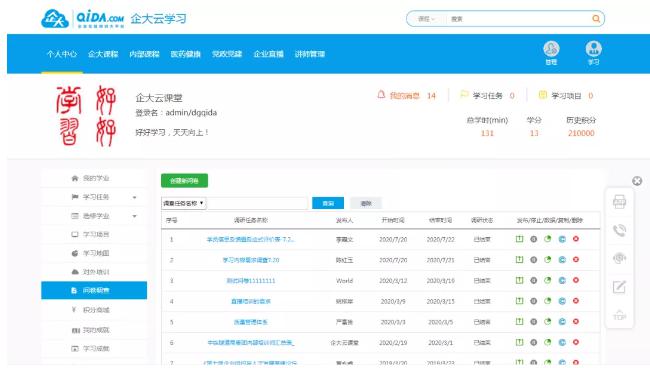
Task: Expand the 选修学业 sidebar submenu arrow
Action: (134, 216)
